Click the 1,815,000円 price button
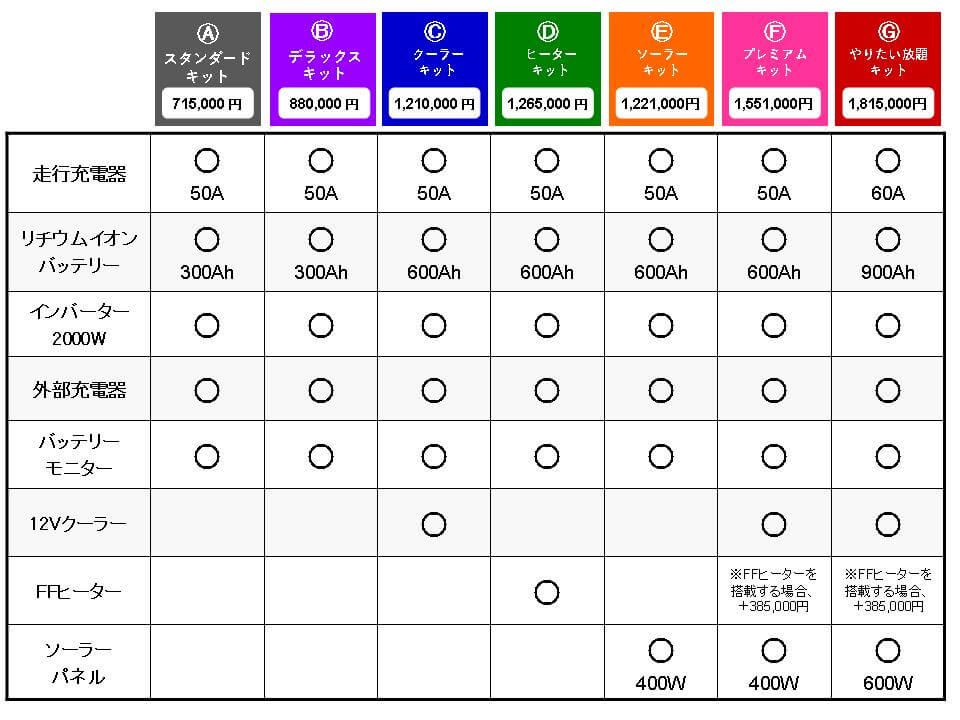Image resolution: width=960 pixels, height=720 pixels. [887, 103]
